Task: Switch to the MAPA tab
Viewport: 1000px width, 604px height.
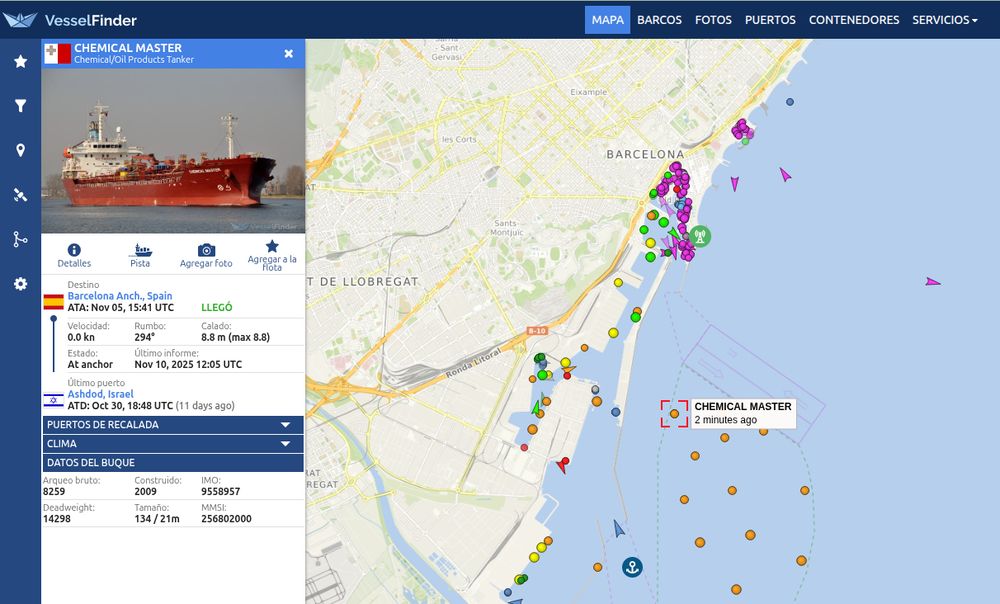Action: [608, 20]
